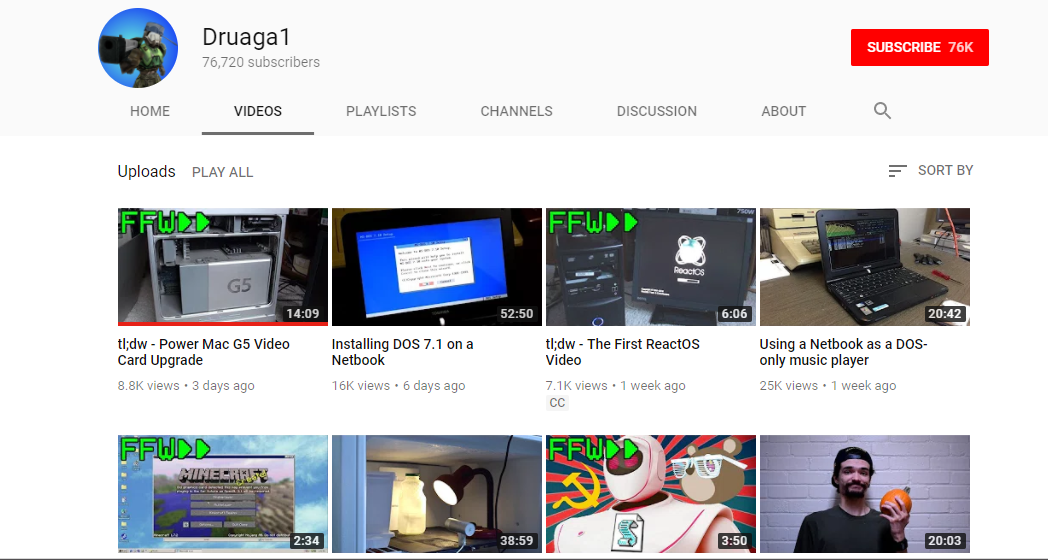Click the Sort By lines icon
The width and height of the screenshot is (1048, 560).
click(897, 171)
